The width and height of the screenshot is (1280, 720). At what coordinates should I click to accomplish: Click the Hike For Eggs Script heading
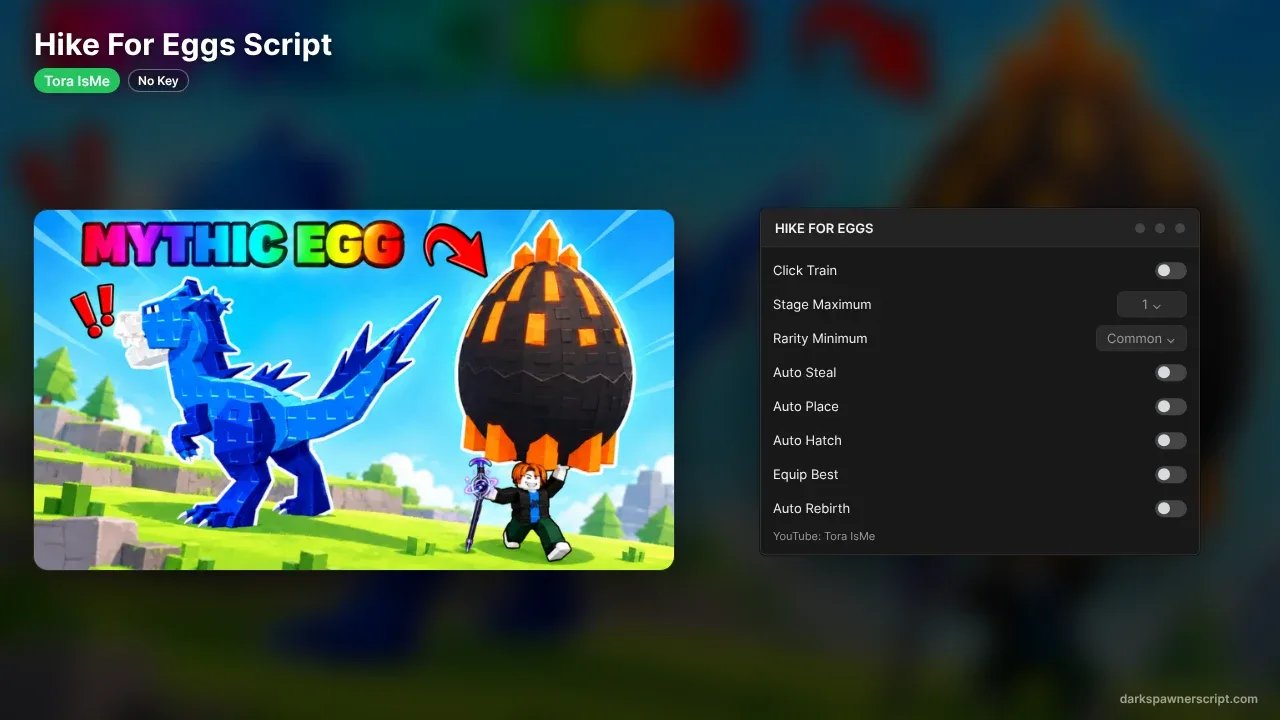pos(183,45)
